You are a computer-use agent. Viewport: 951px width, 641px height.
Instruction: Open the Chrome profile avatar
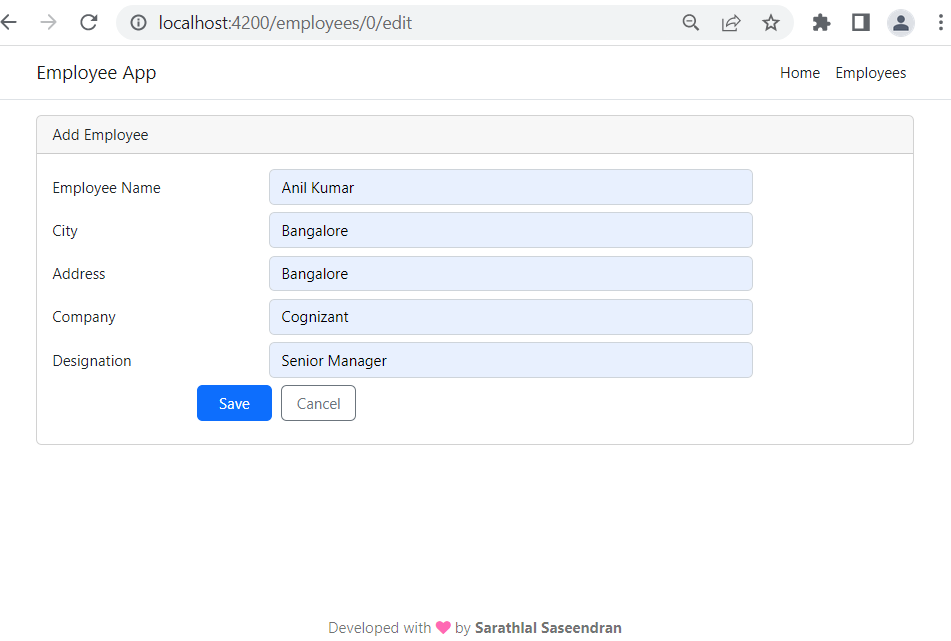[900, 23]
